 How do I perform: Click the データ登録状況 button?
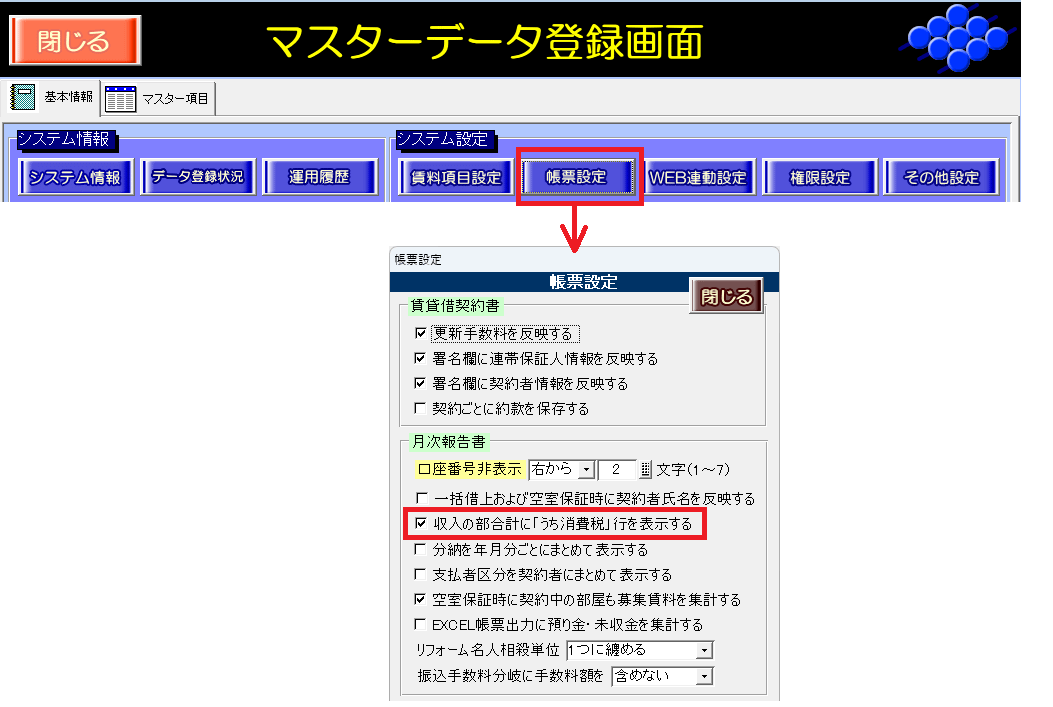pos(197,178)
